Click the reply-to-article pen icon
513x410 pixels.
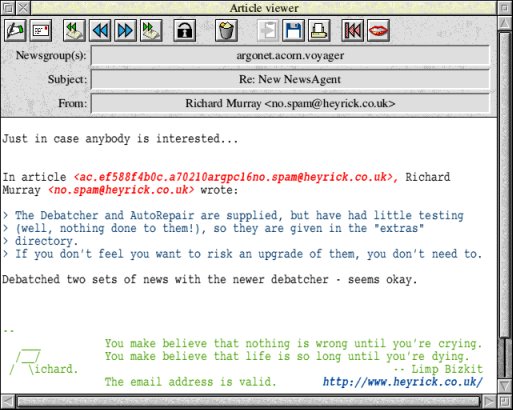point(15,30)
